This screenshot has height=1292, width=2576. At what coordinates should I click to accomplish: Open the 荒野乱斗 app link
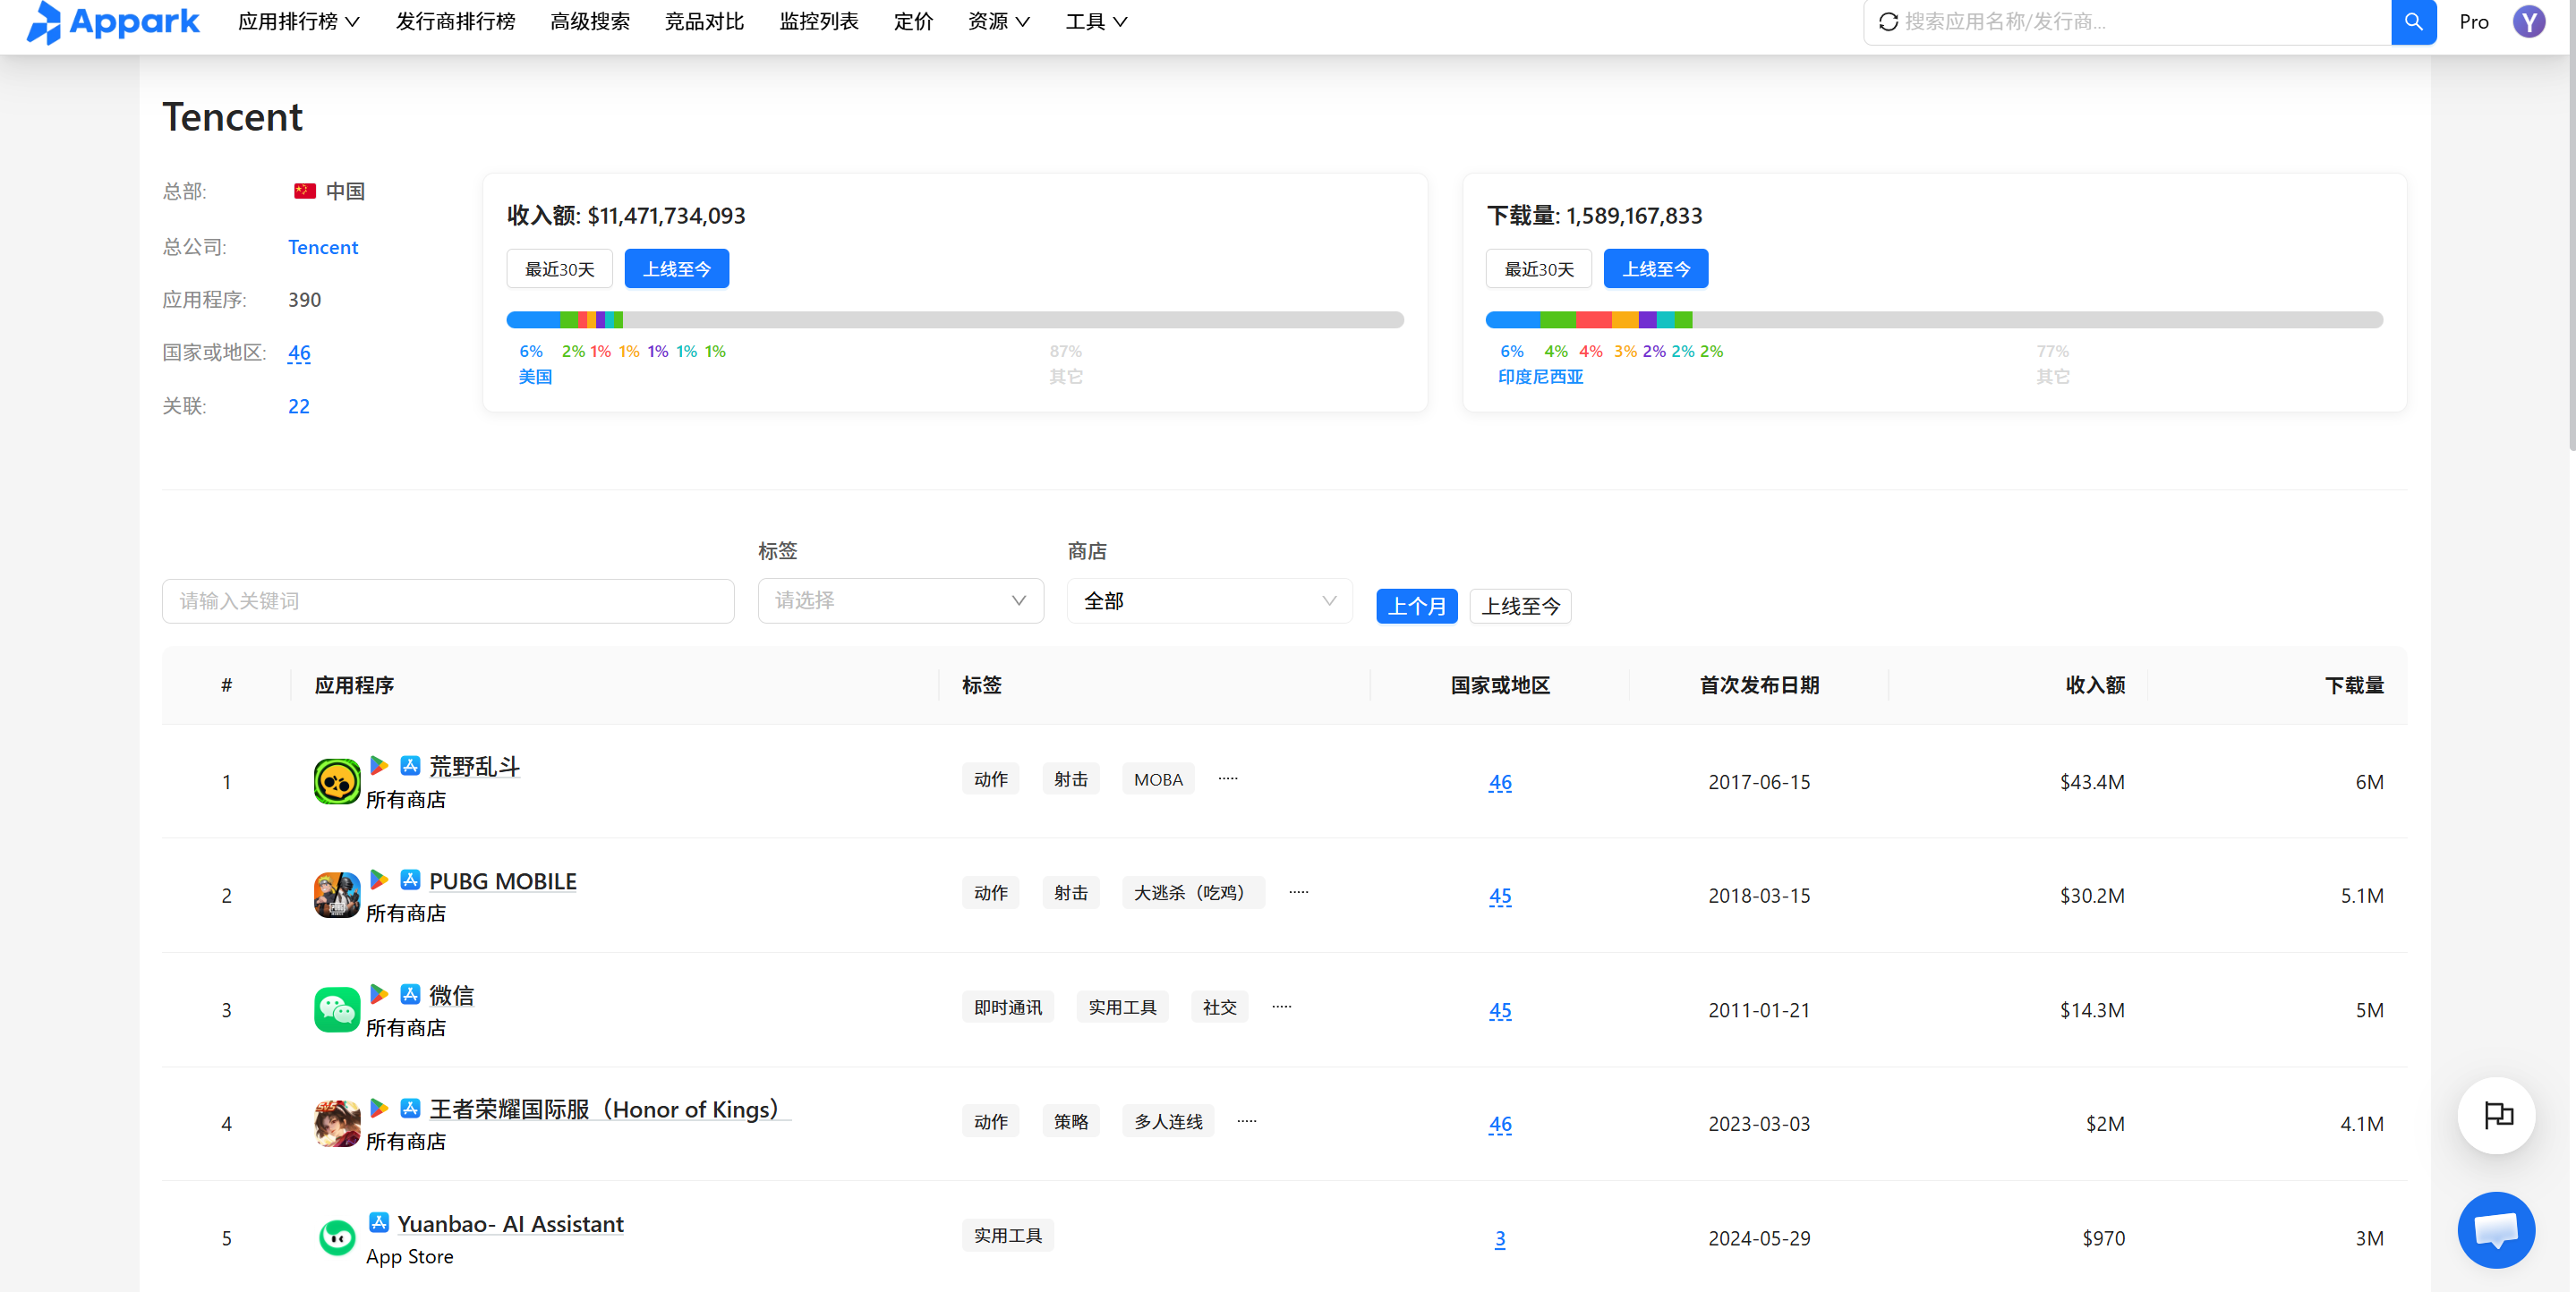tap(475, 767)
